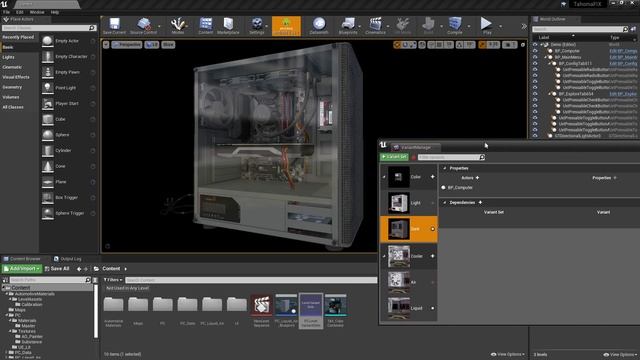Select the Cone shape actor

pos(69,166)
